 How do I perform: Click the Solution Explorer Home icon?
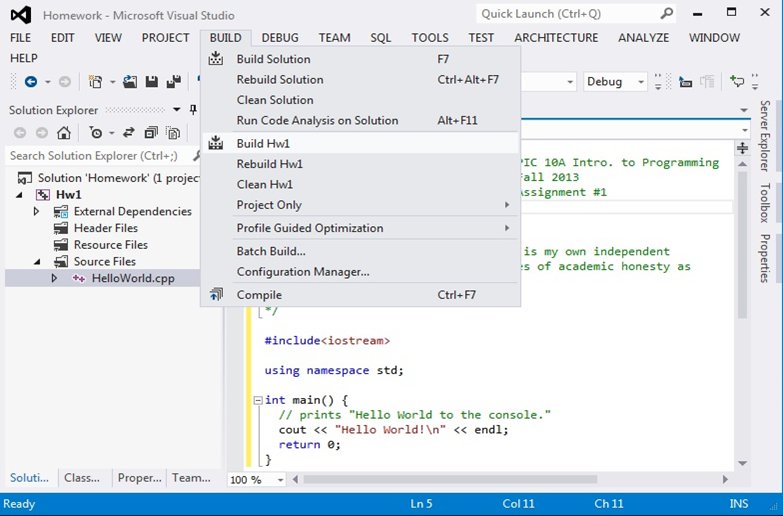click(x=63, y=133)
